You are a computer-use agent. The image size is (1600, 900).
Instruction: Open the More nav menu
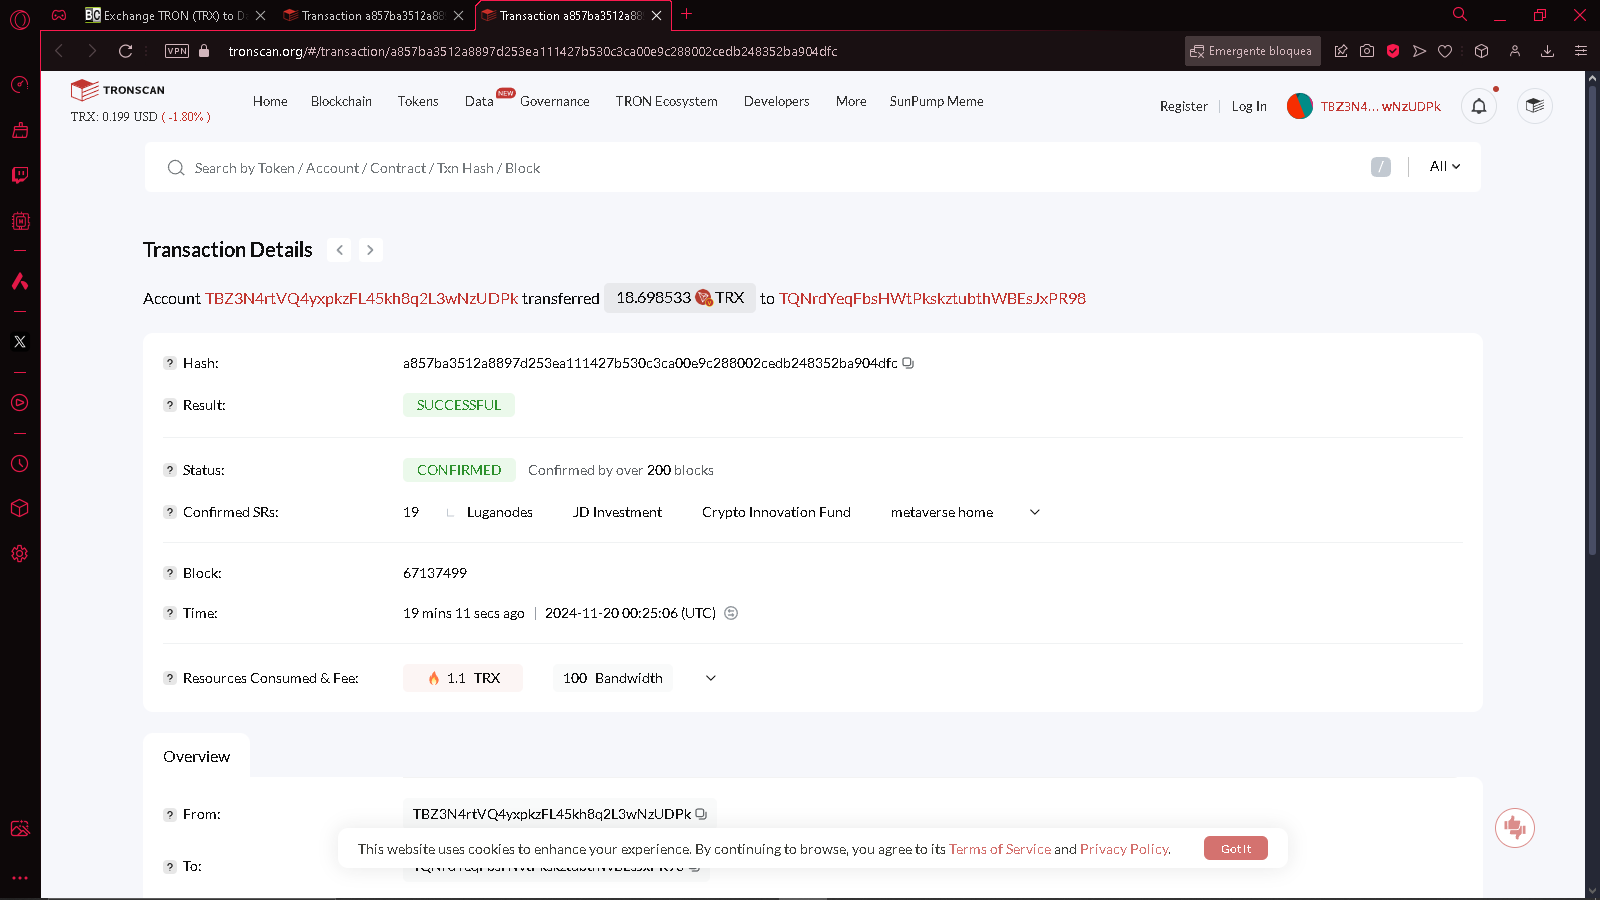851,101
